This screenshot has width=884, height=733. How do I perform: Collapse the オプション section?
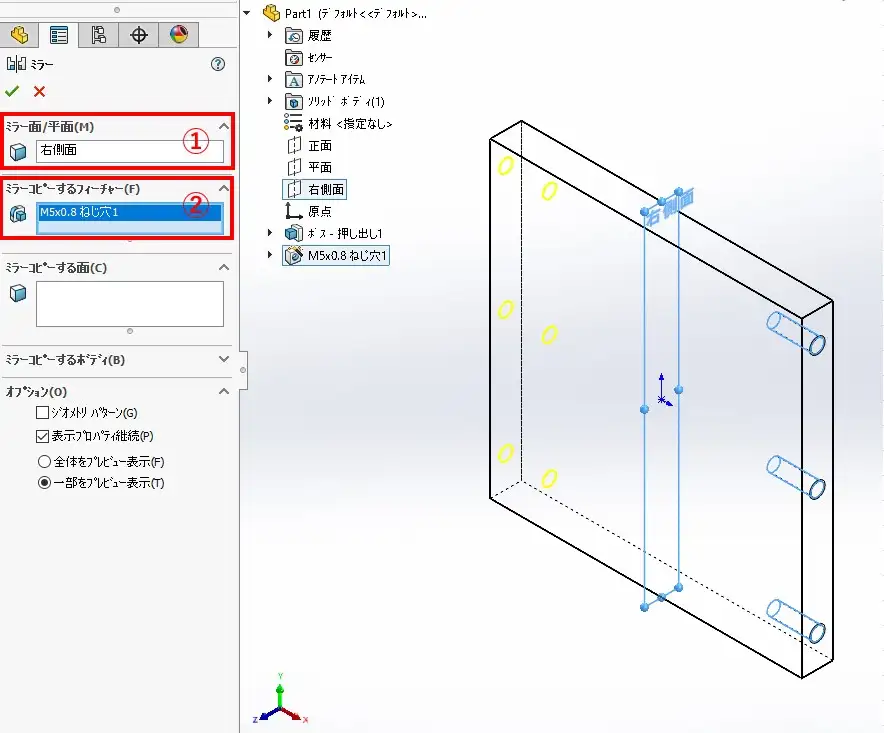click(x=223, y=391)
